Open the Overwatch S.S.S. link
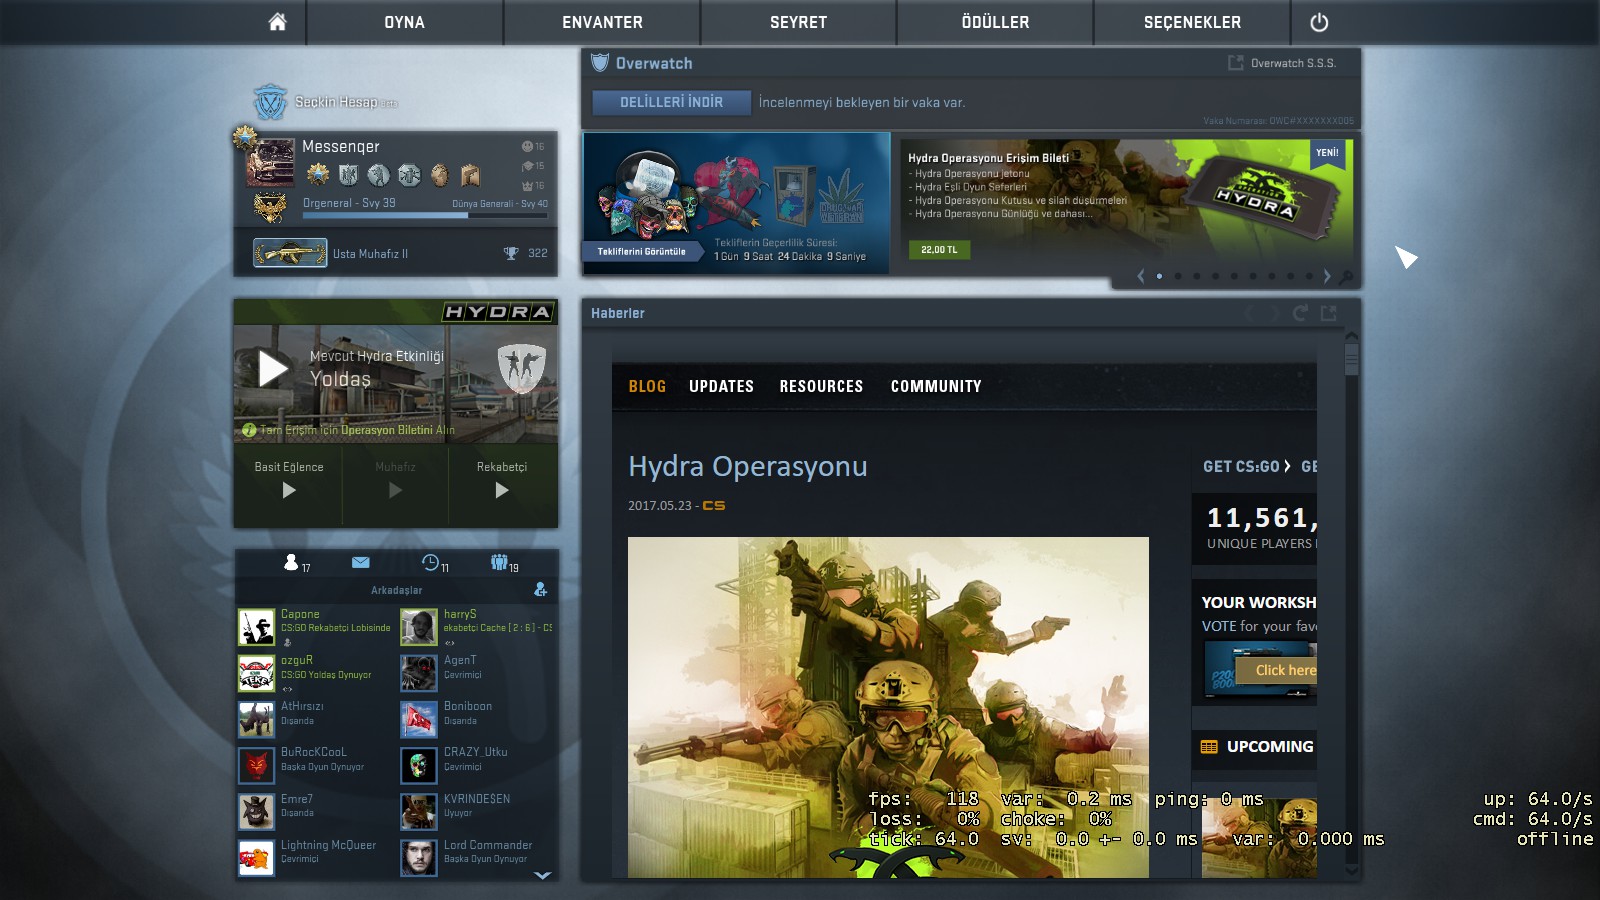 1293,63
